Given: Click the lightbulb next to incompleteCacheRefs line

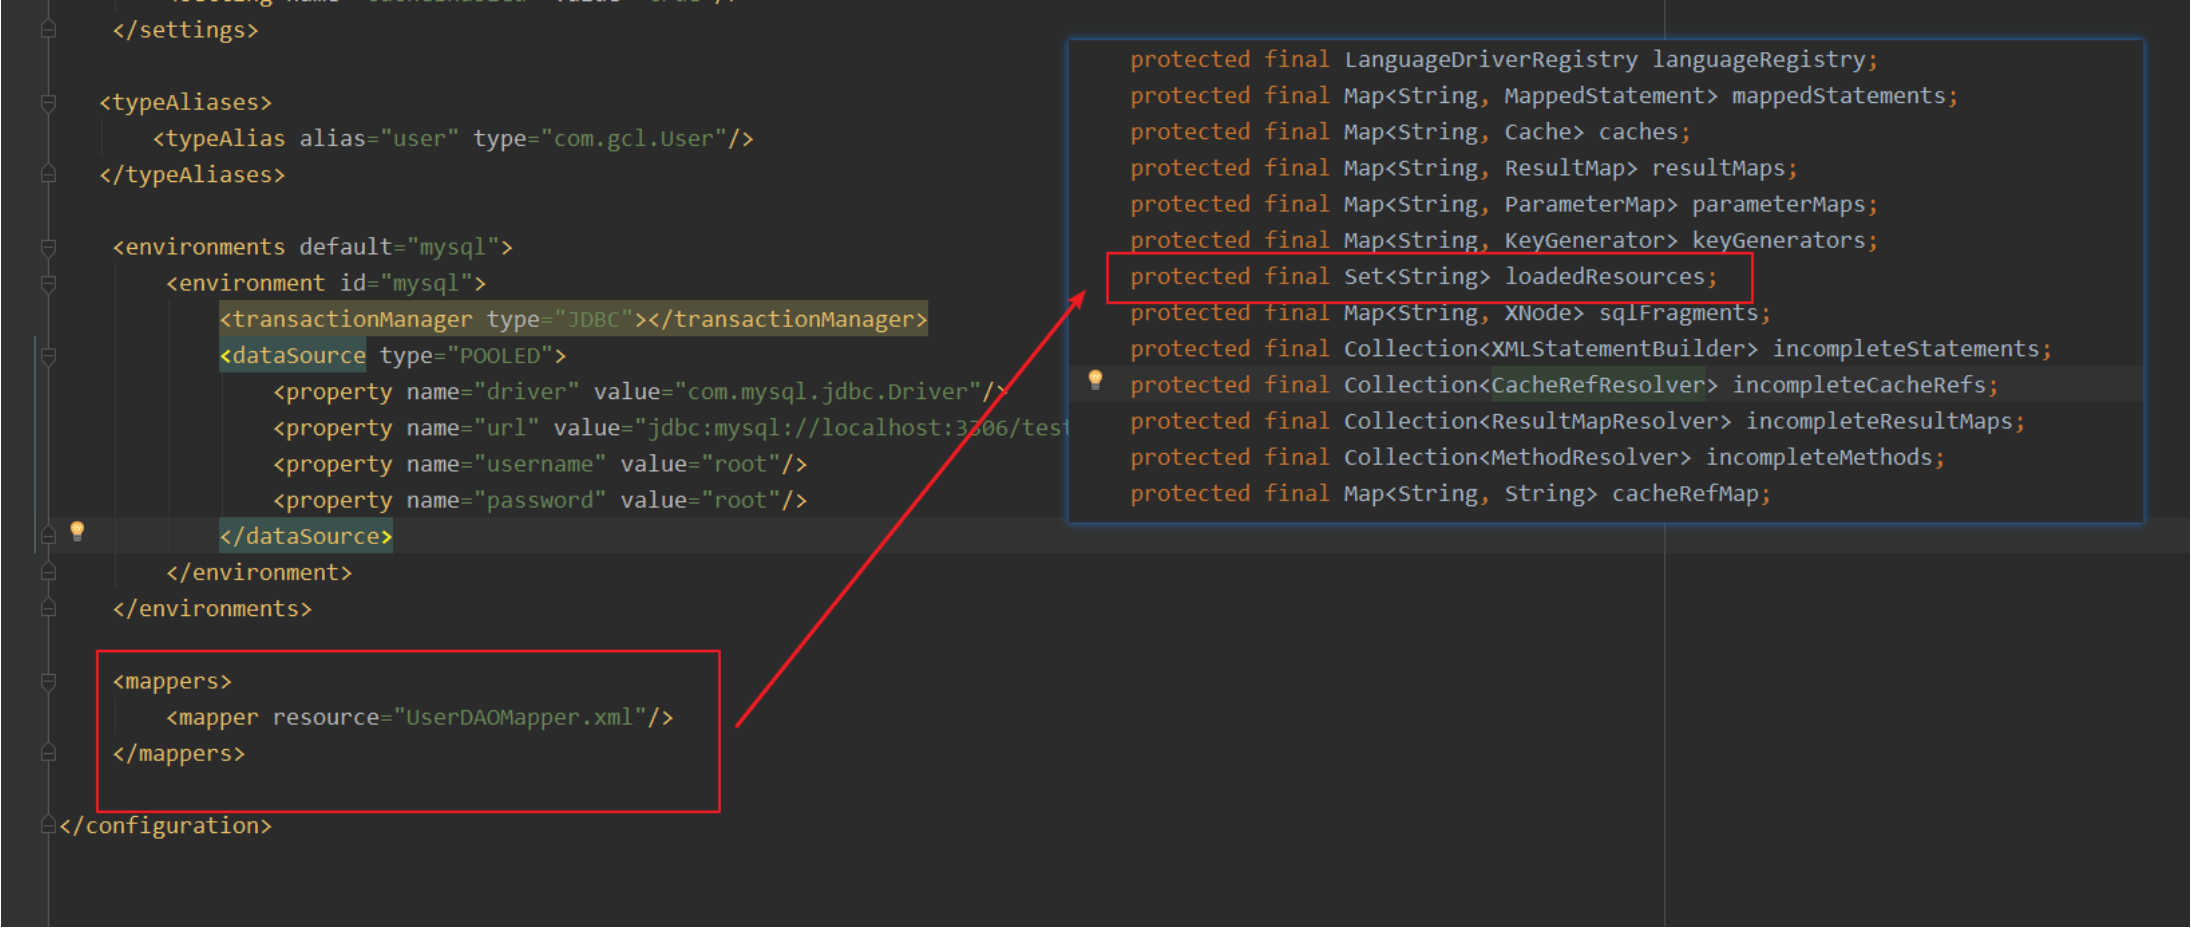Looking at the screenshot, I should pyautogui.click(x=1095, y=379).
